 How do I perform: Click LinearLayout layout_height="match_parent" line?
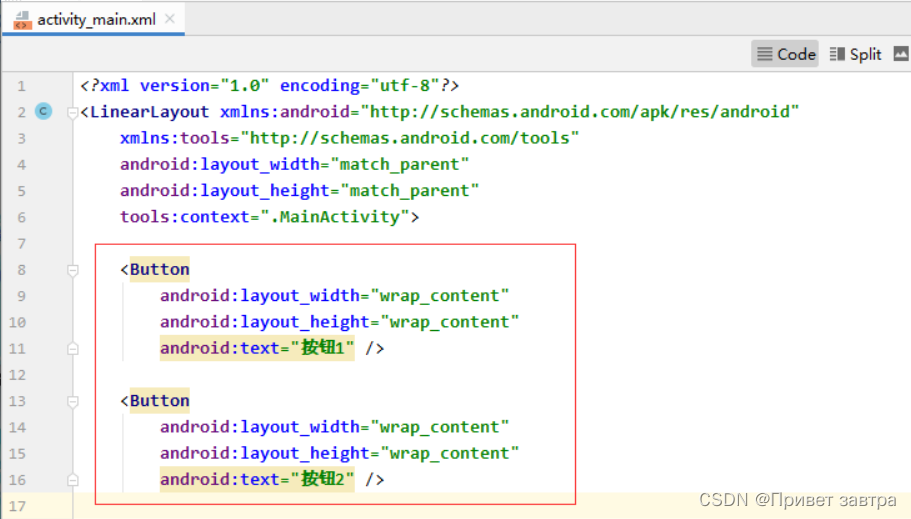300,191
